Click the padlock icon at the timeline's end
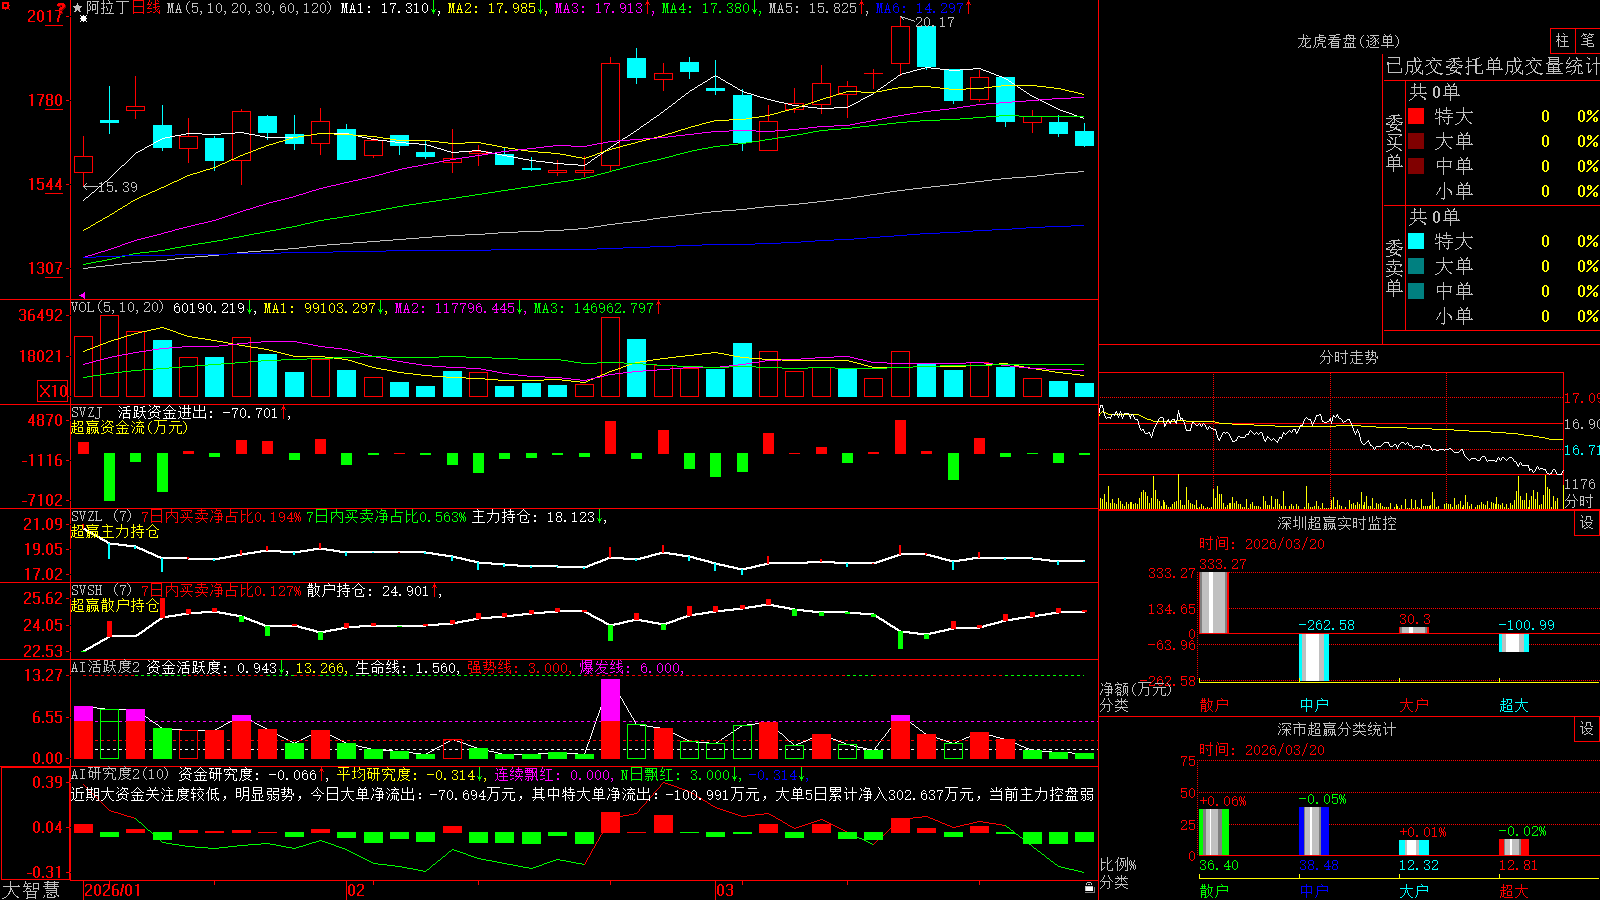Screen dimensions: 1600x900 [1089, 888]
